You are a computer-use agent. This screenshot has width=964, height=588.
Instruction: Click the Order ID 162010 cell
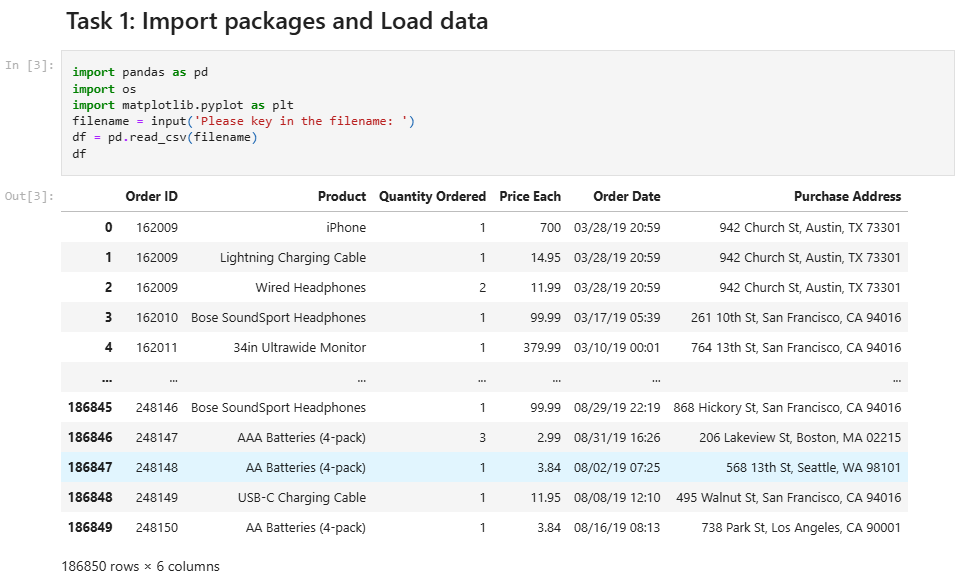(x=157, y=318)
